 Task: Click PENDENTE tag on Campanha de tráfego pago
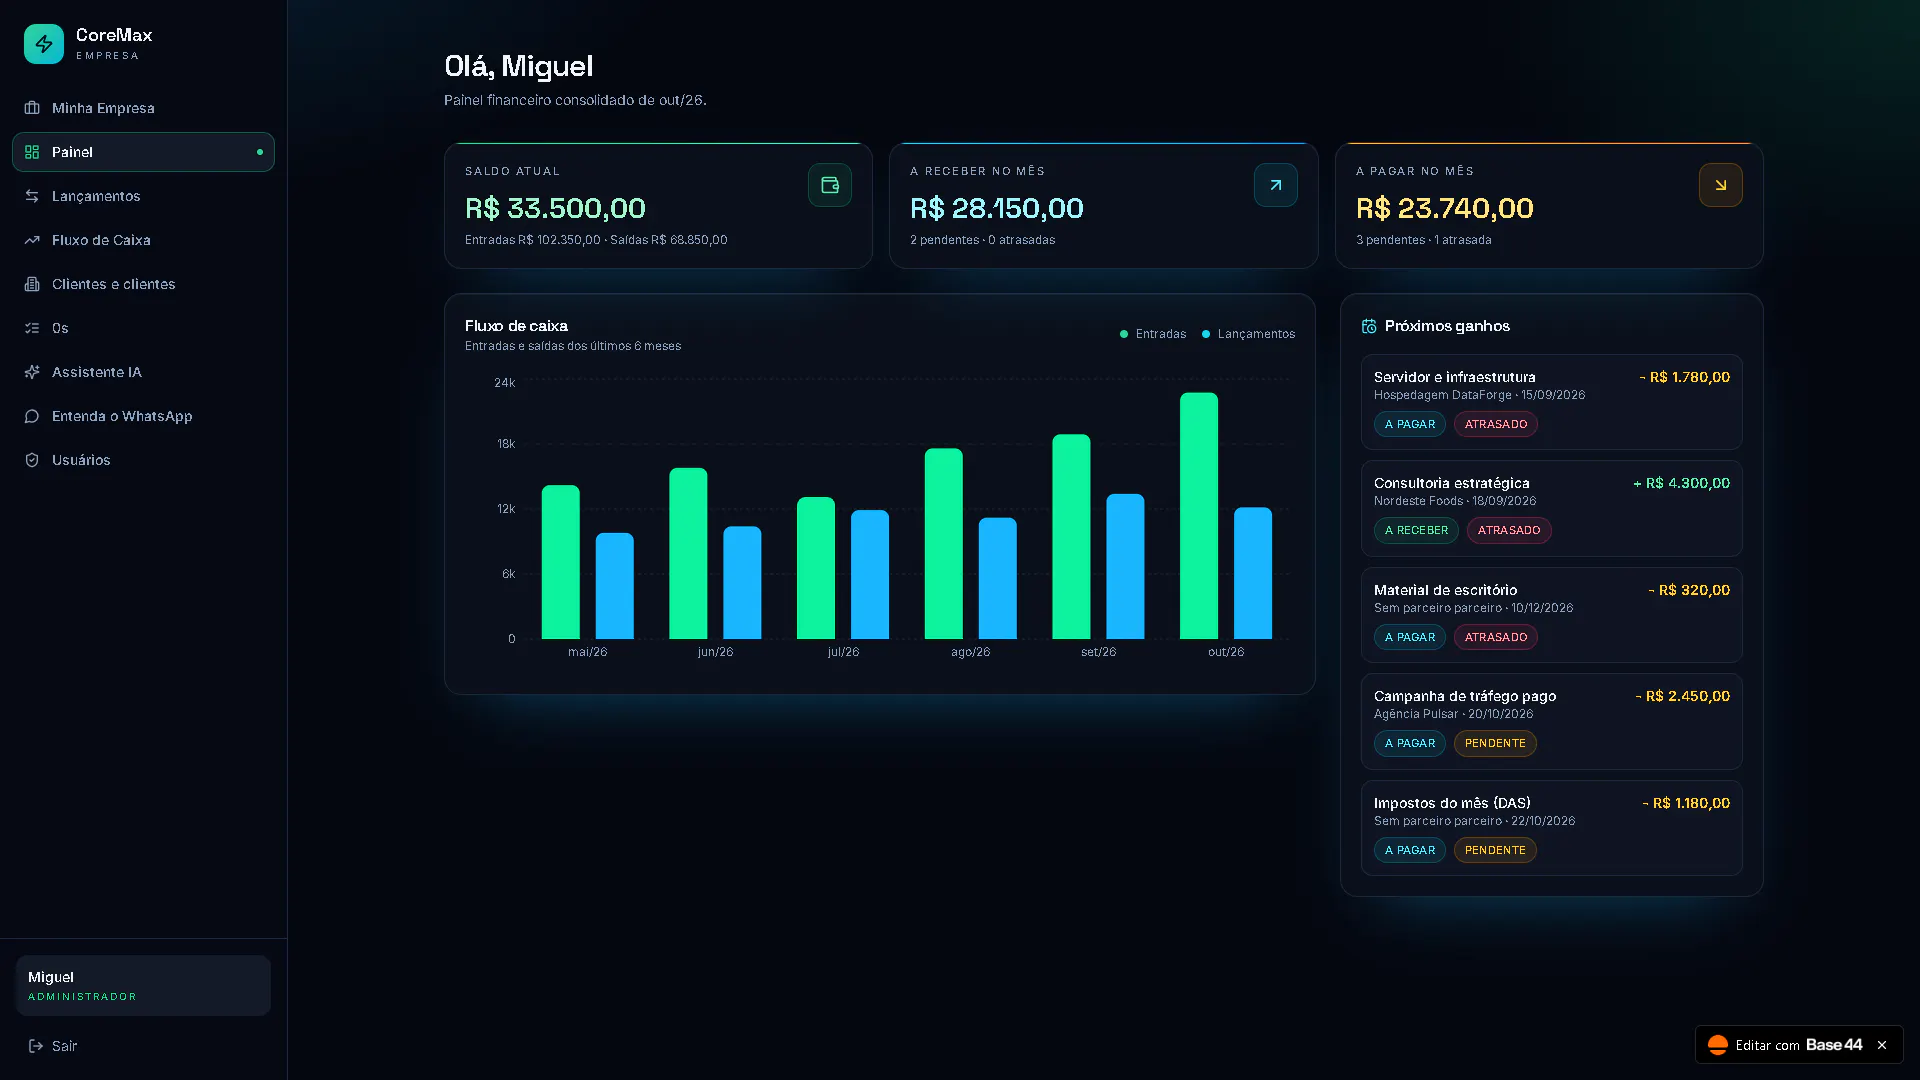coord(1495,743)
